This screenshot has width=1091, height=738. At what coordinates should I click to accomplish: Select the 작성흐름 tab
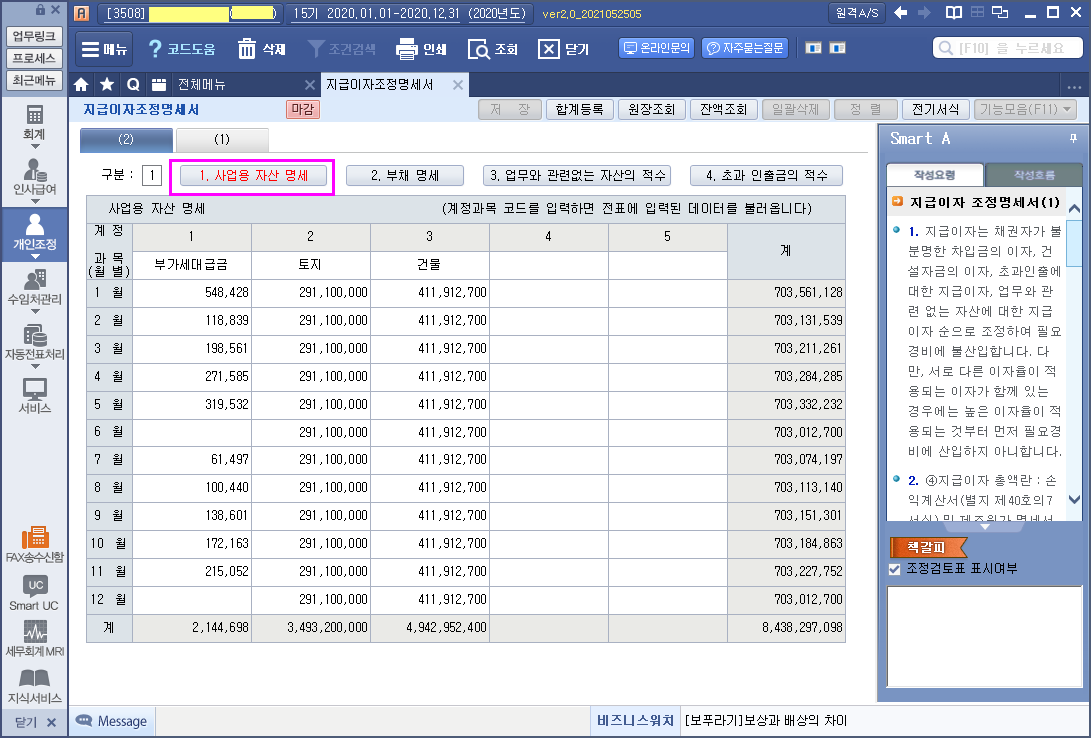[x=1033, y=174]
